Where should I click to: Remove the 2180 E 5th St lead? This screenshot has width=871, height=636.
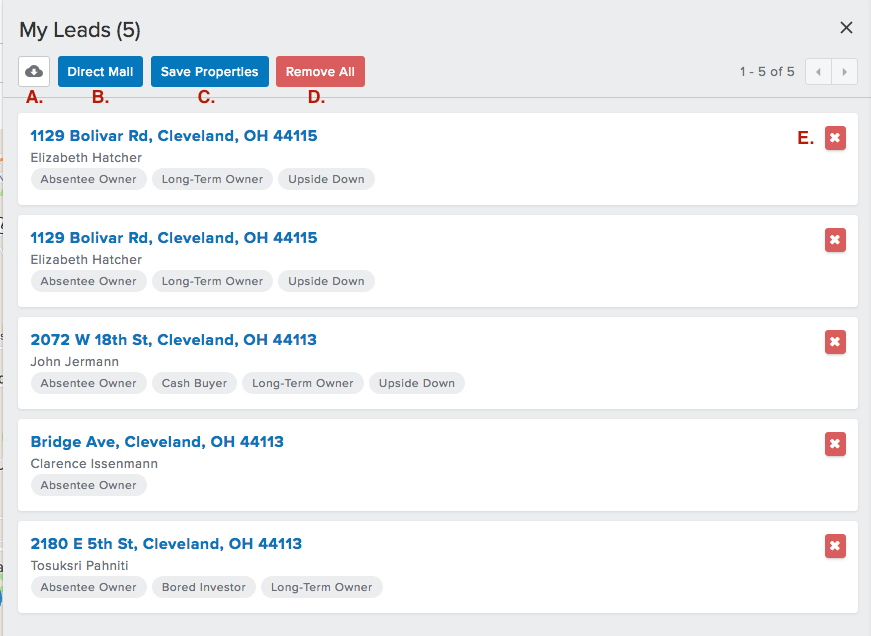click(835, 546)
